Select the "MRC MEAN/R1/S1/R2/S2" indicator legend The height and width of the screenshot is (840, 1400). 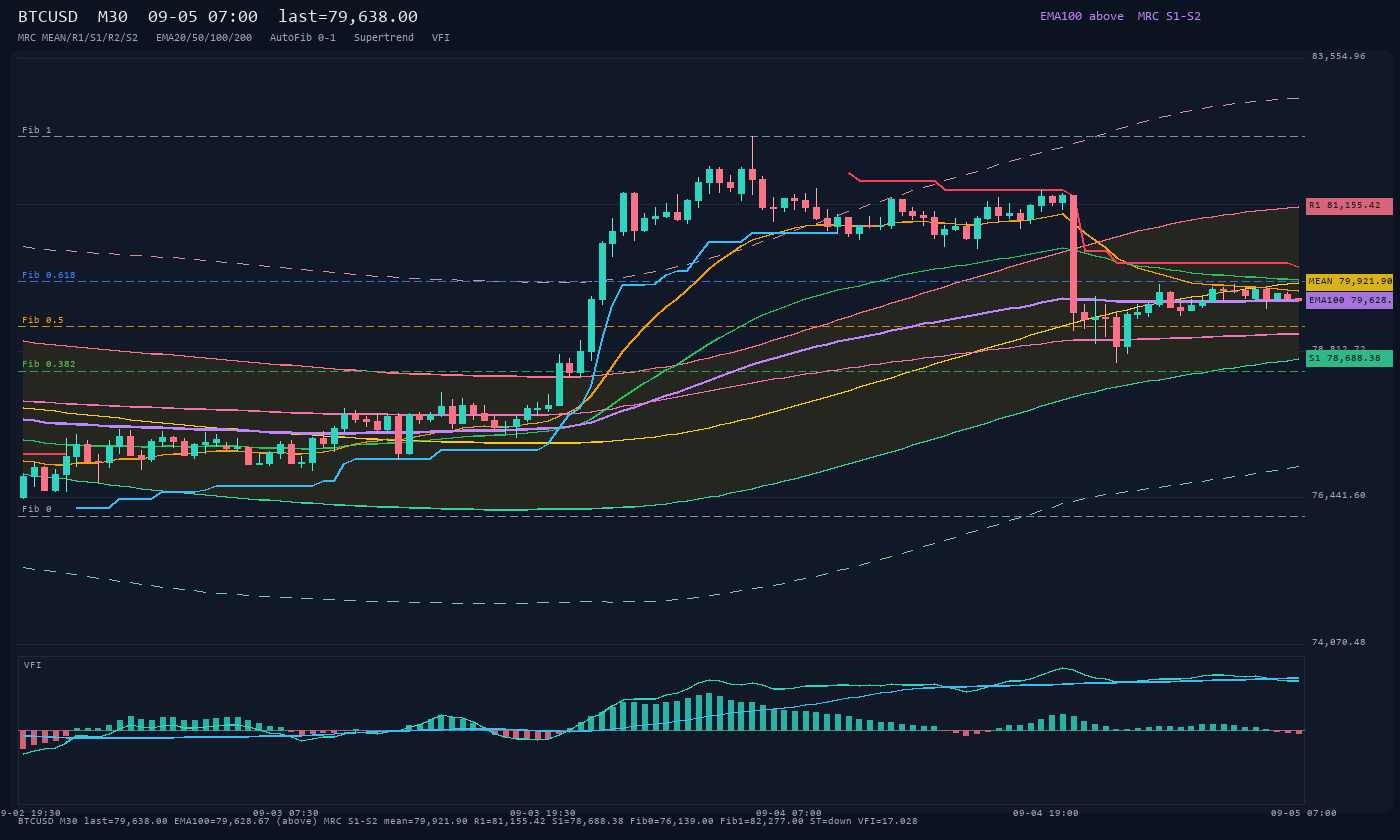coord(78,37)
